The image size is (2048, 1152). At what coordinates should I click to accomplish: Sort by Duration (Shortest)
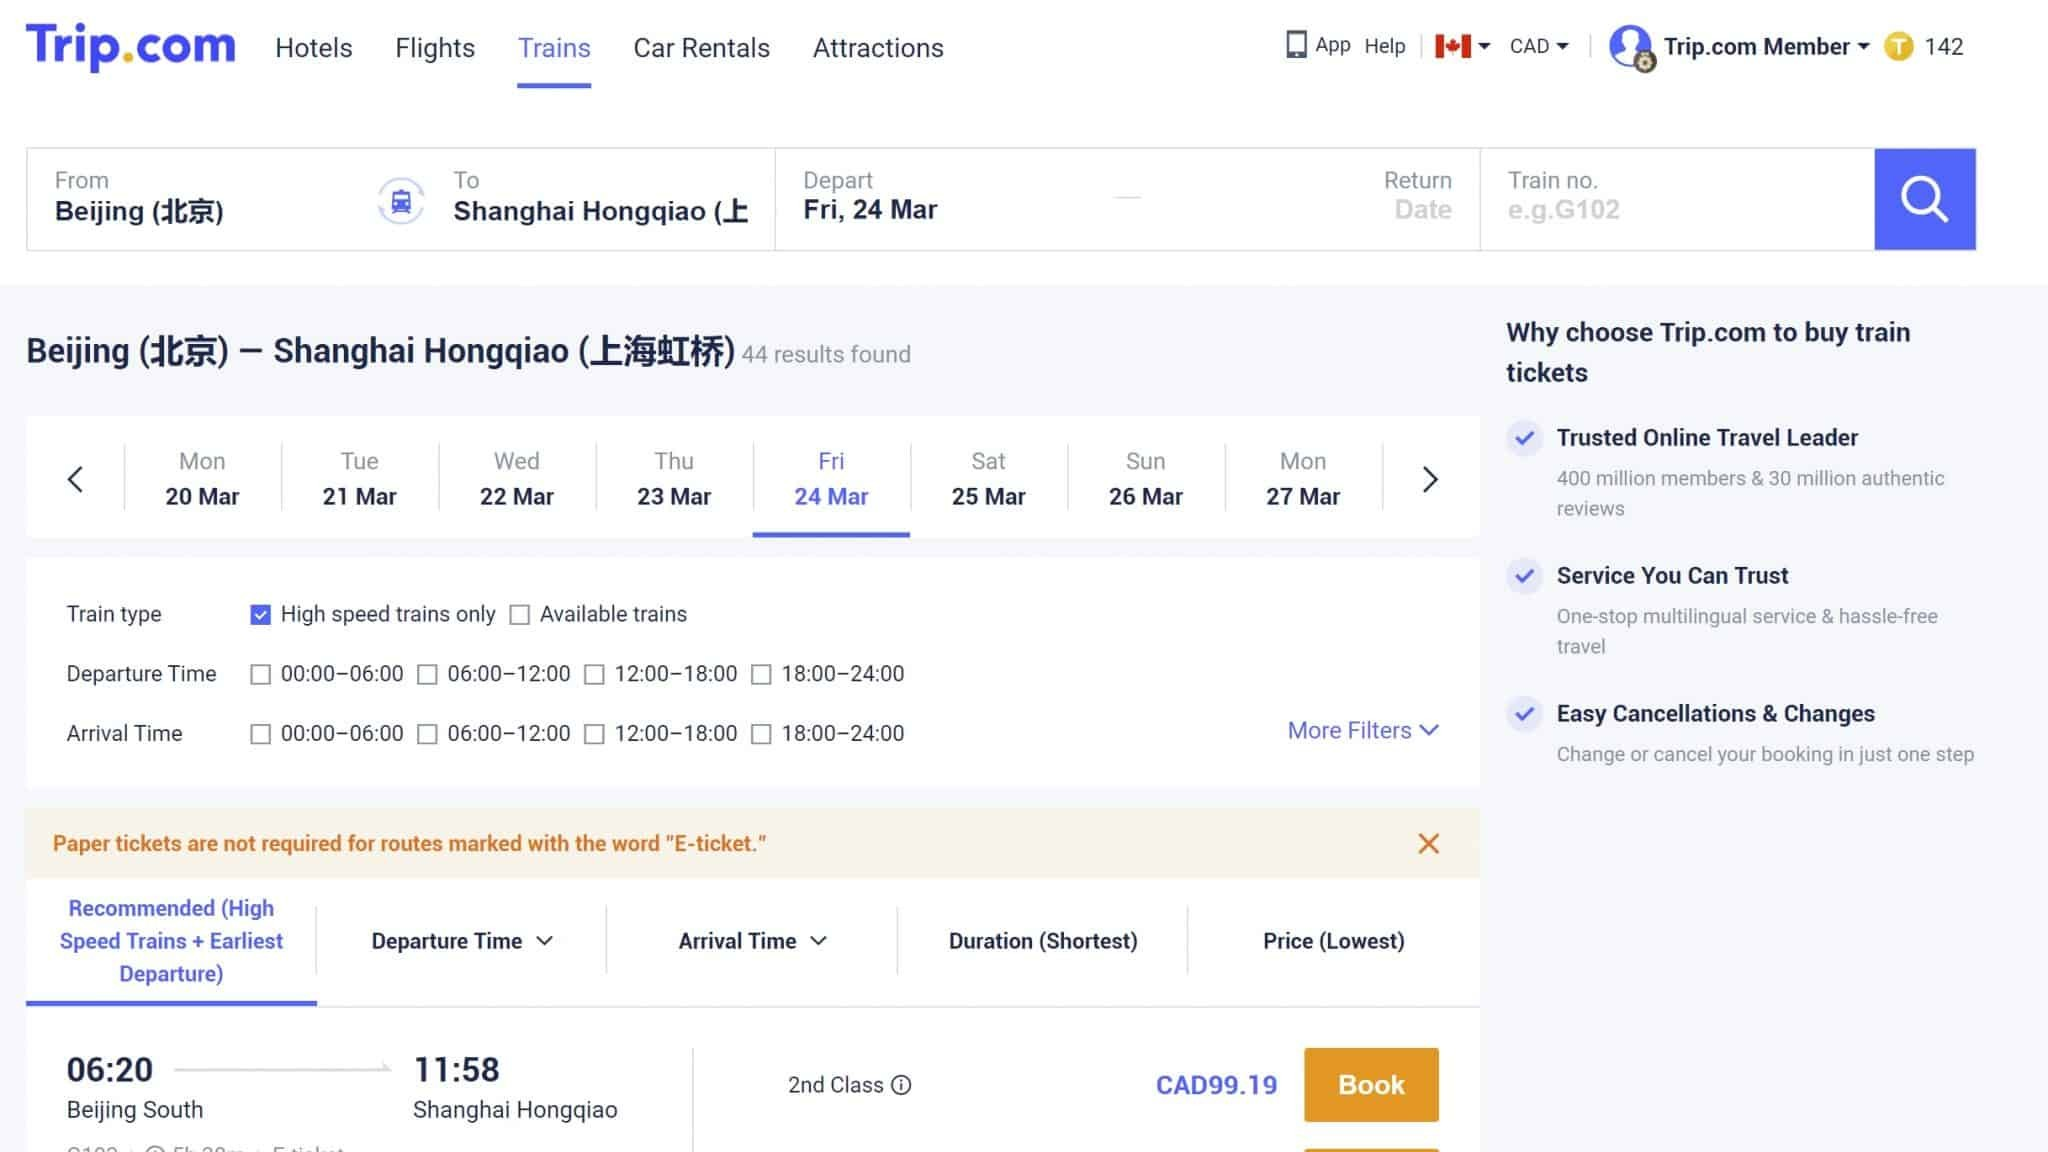click(x=1043, y=941)
